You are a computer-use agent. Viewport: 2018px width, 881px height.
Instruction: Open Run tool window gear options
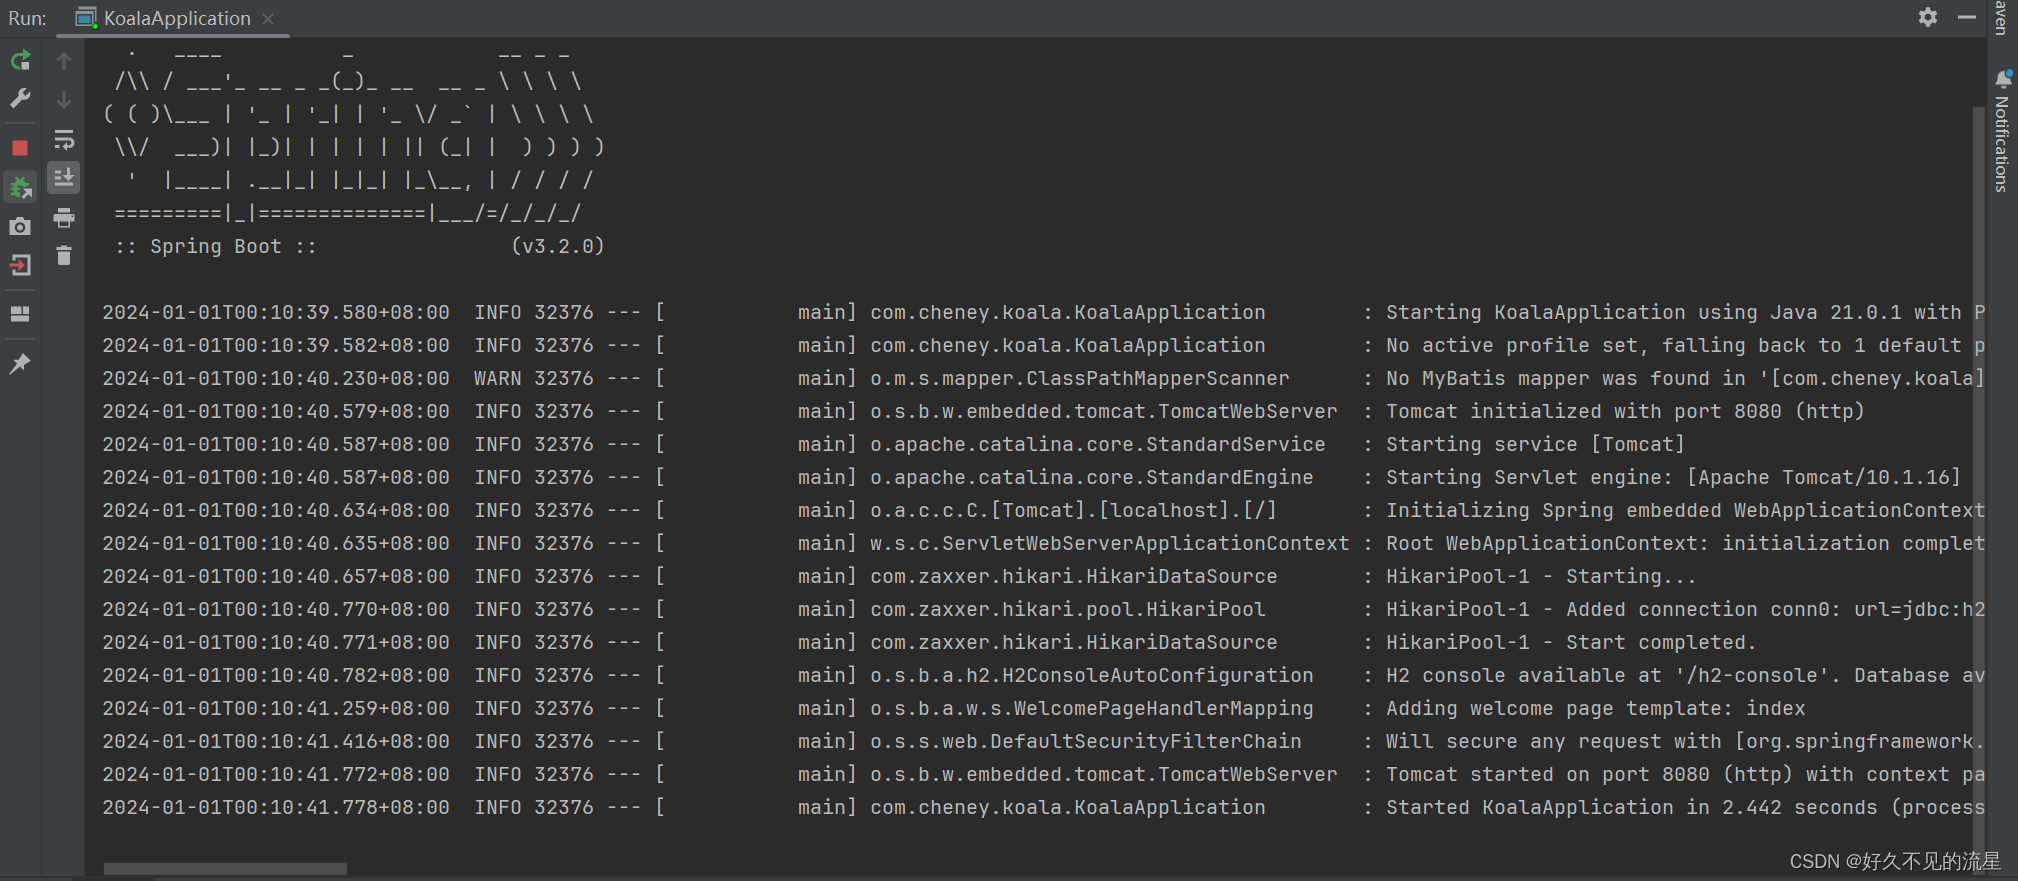(x=1928, y=17)
